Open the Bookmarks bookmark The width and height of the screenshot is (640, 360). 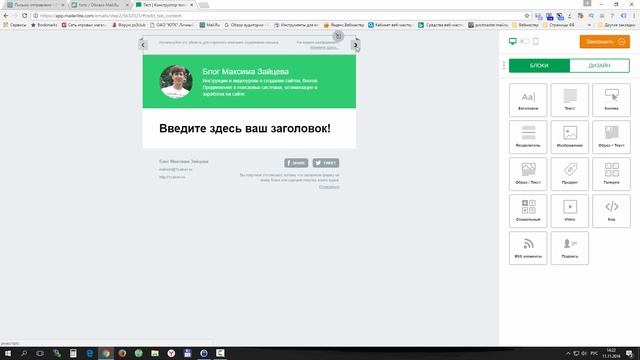[x=44, y=25]
